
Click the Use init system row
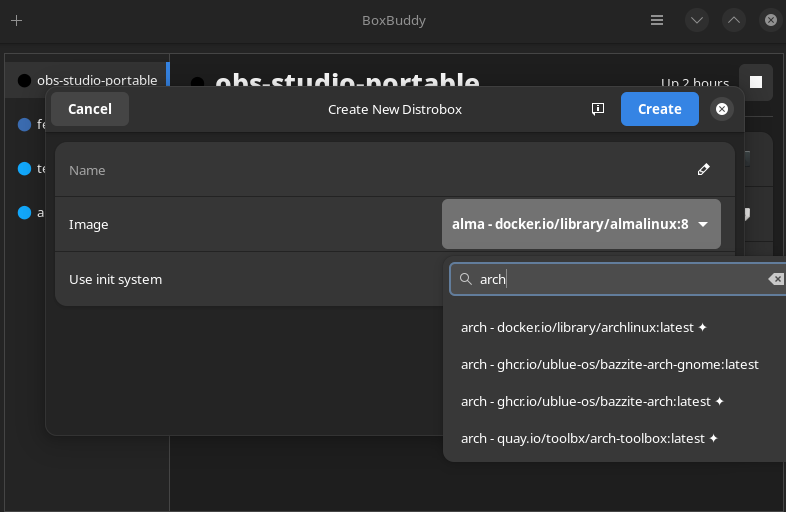tap(240, 279)
